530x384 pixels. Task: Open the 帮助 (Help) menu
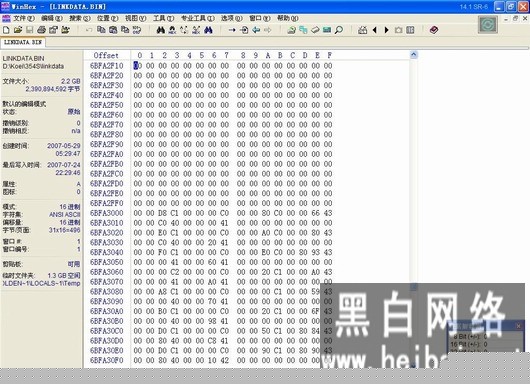click(x=288, y=18)
